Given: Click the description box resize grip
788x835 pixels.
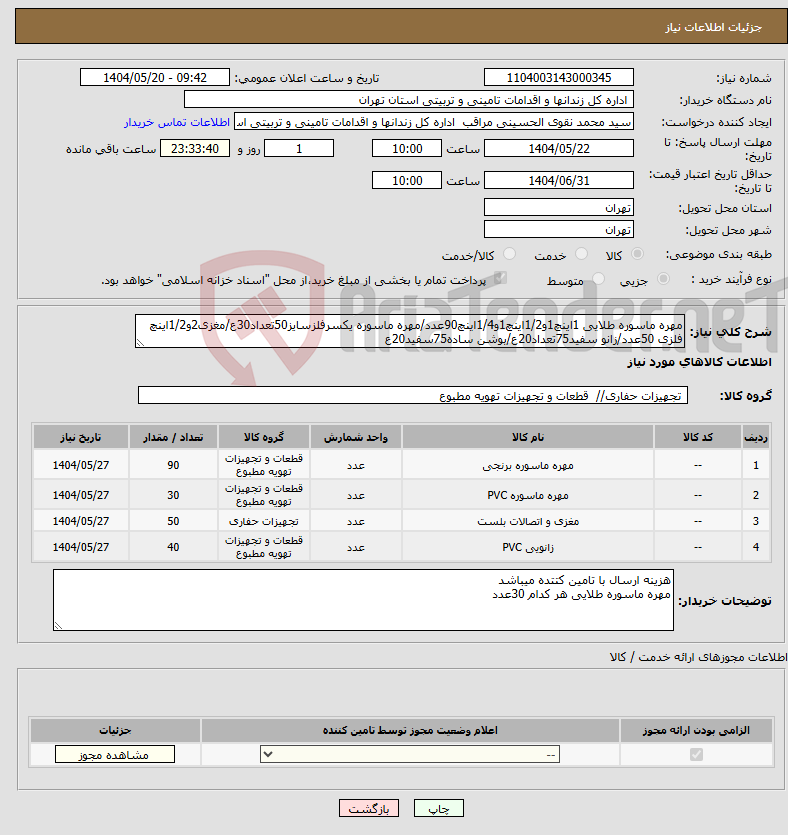Looking at the screenshot, I should 140,343.
